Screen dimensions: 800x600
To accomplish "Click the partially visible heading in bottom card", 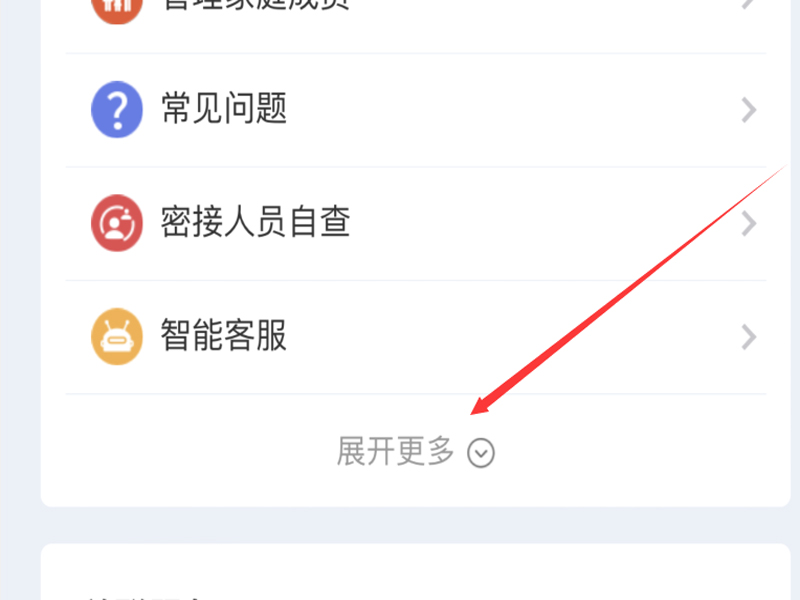I will (x=145, y=597).
